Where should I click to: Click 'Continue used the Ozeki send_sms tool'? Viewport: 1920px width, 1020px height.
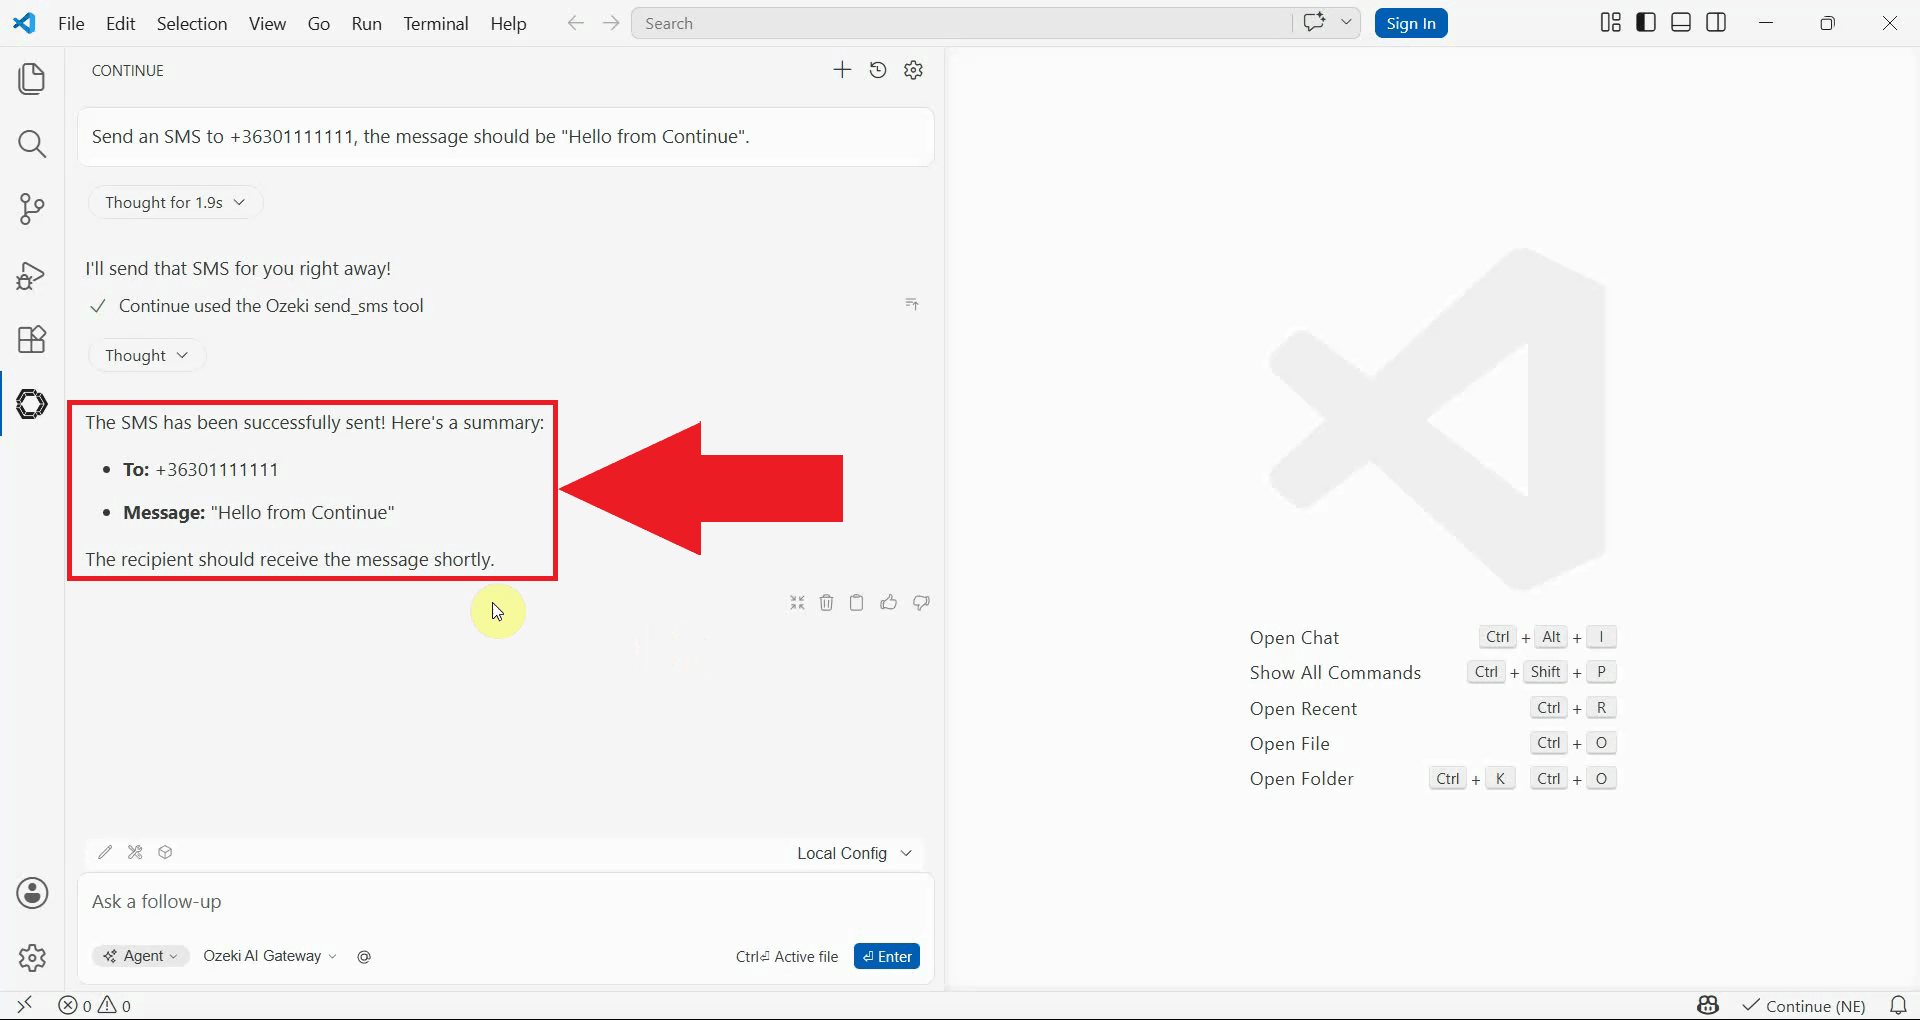(x=271, y=306)
